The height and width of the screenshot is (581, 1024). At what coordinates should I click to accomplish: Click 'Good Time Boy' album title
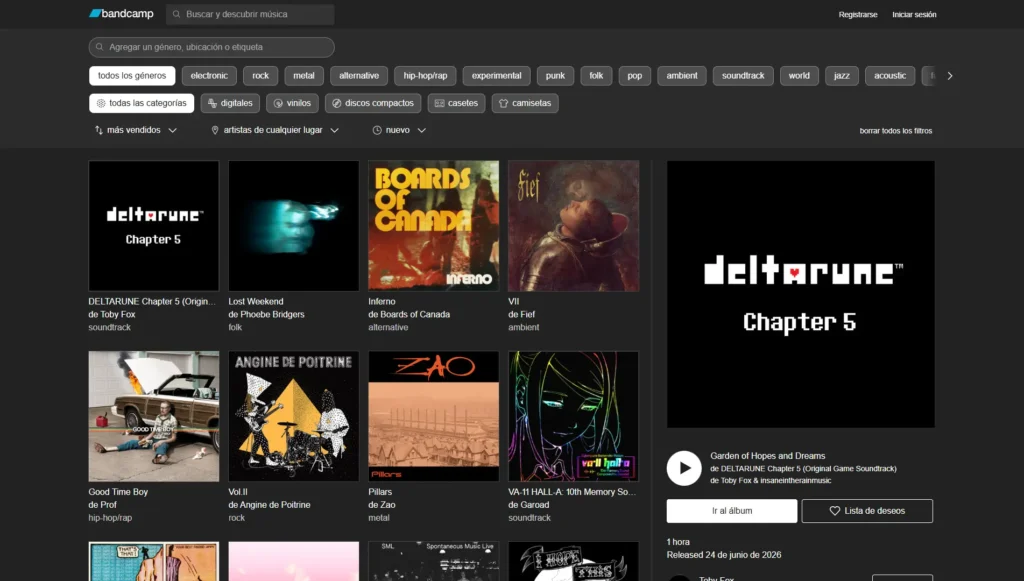click(118, 492)
